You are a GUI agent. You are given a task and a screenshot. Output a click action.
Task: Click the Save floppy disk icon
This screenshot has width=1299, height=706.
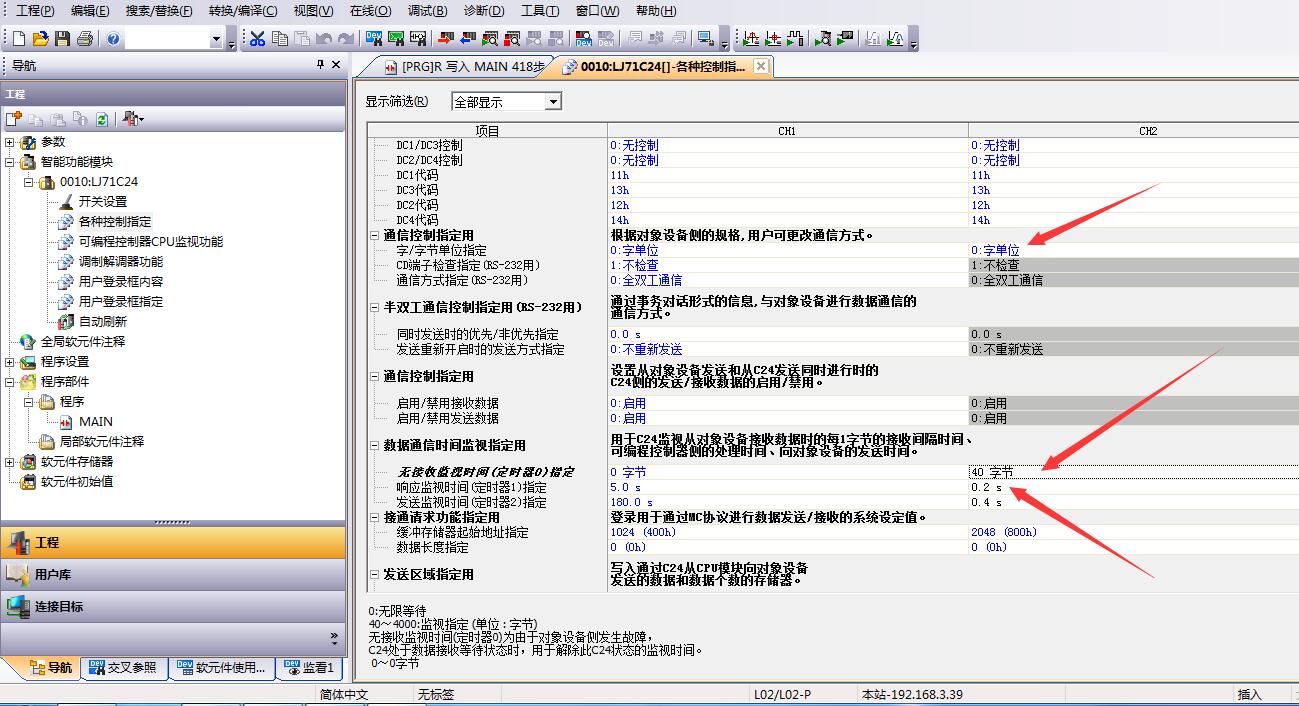pyautogui.click(x=62, y=39)
